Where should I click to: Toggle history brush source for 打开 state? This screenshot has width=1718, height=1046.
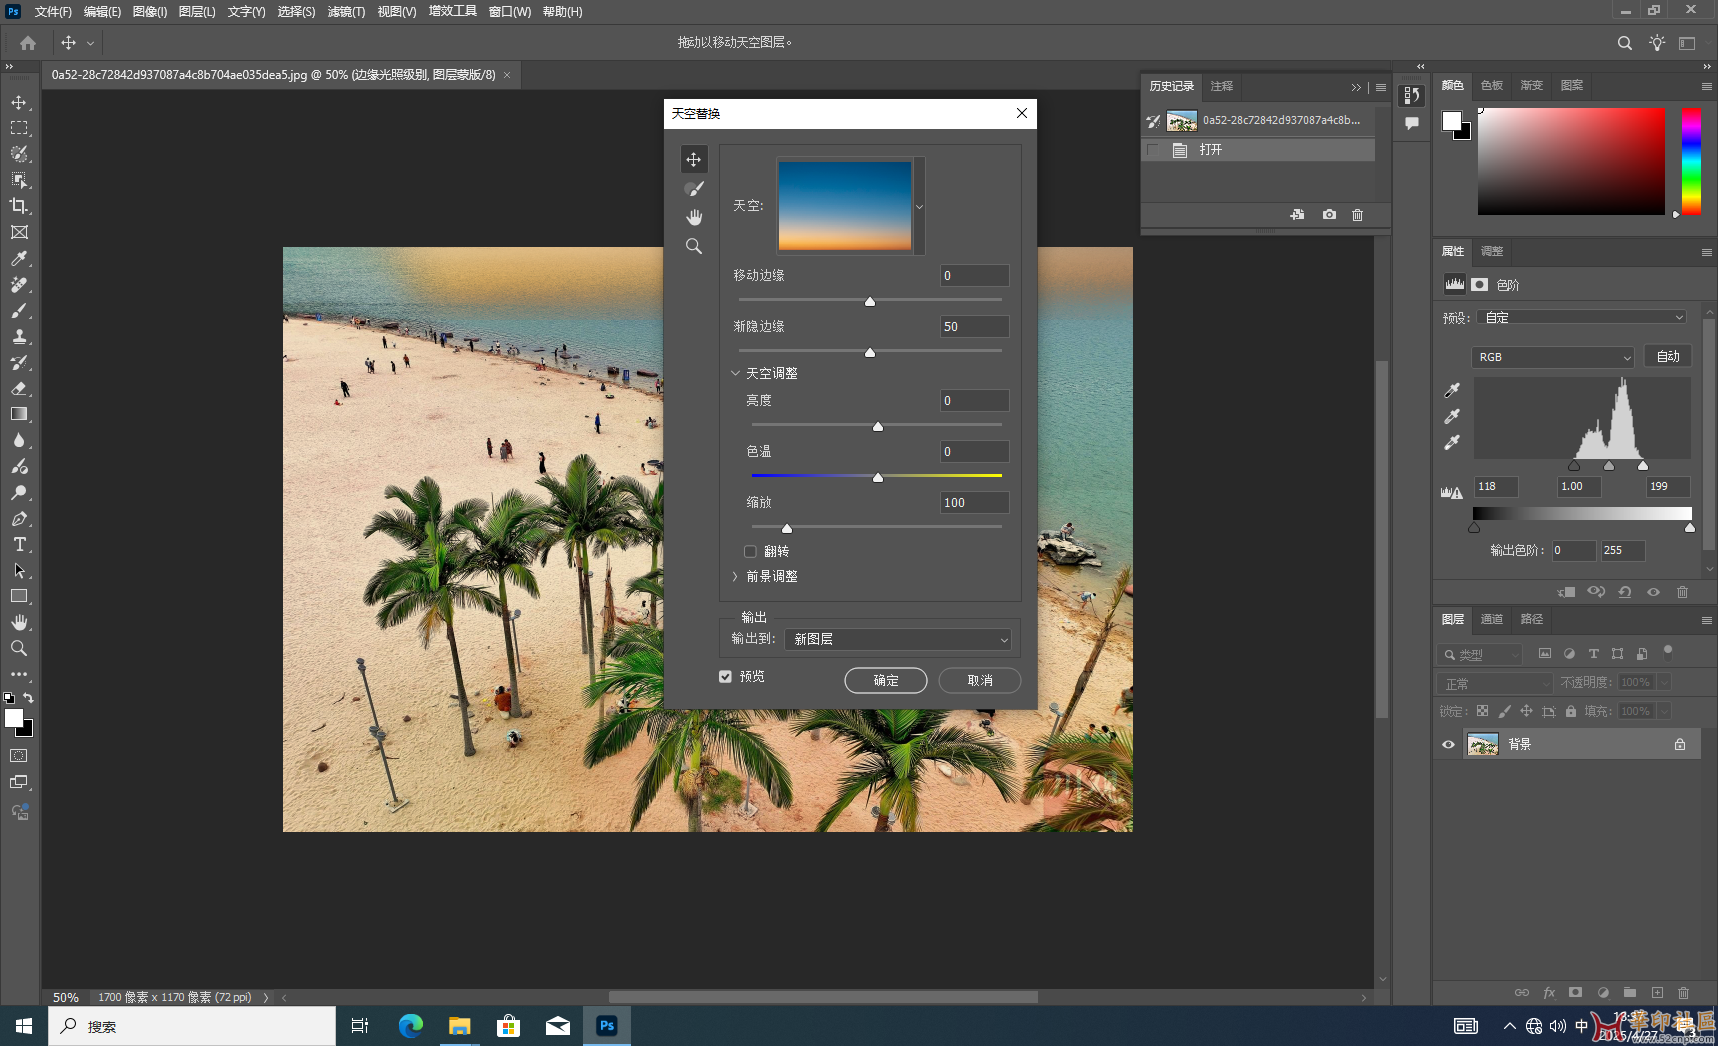[x=1153, y=150]
